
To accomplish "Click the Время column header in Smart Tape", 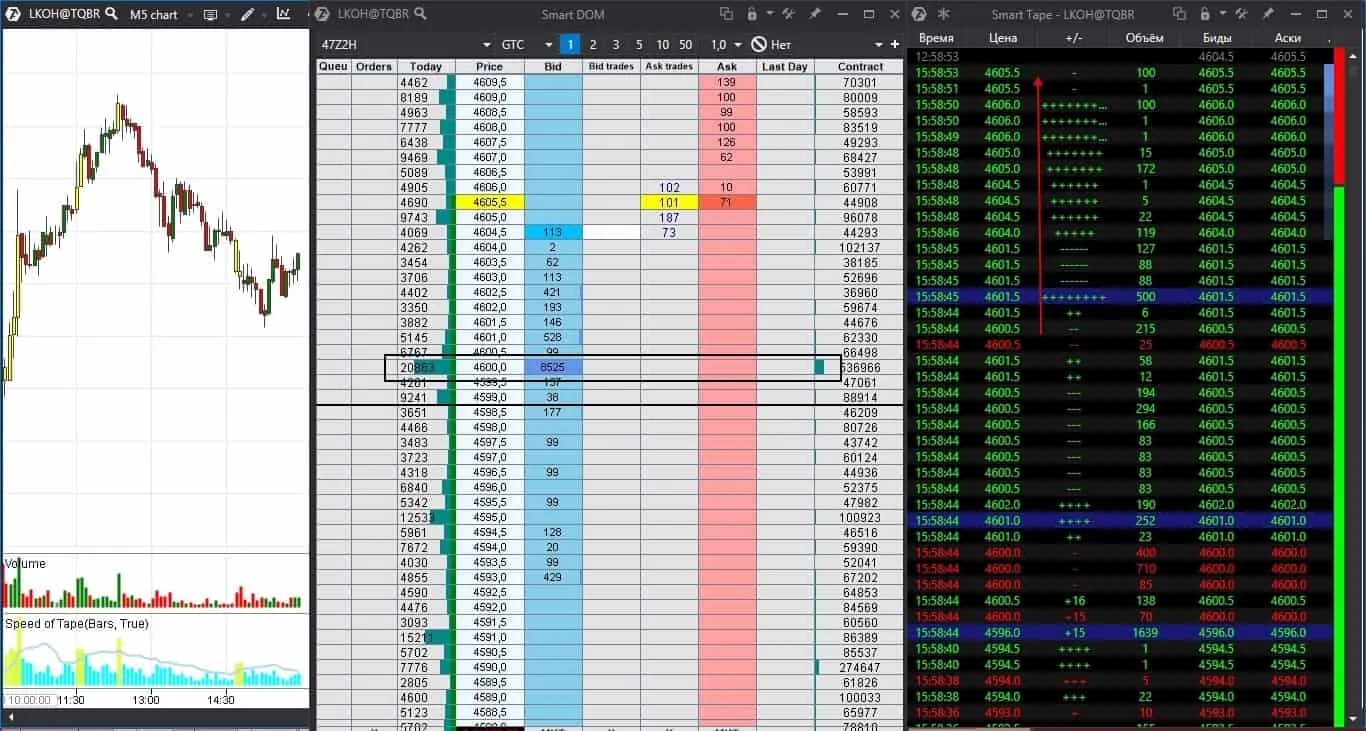I will coord(936,38).
